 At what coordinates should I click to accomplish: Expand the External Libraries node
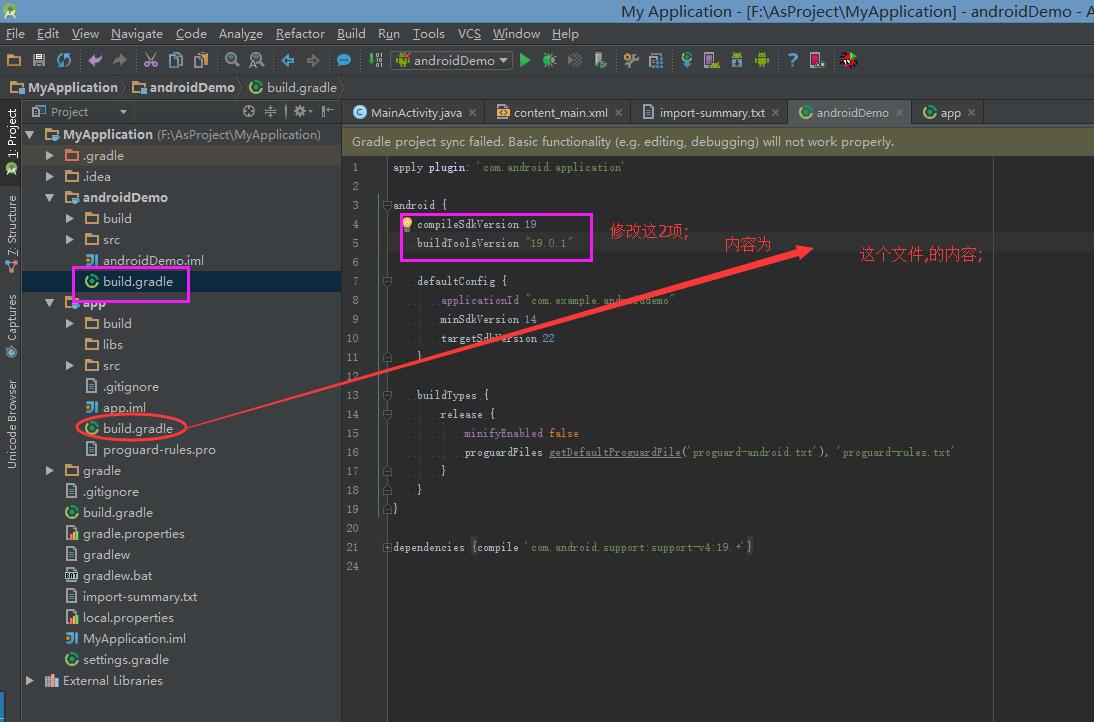click(x=30, y=680)
